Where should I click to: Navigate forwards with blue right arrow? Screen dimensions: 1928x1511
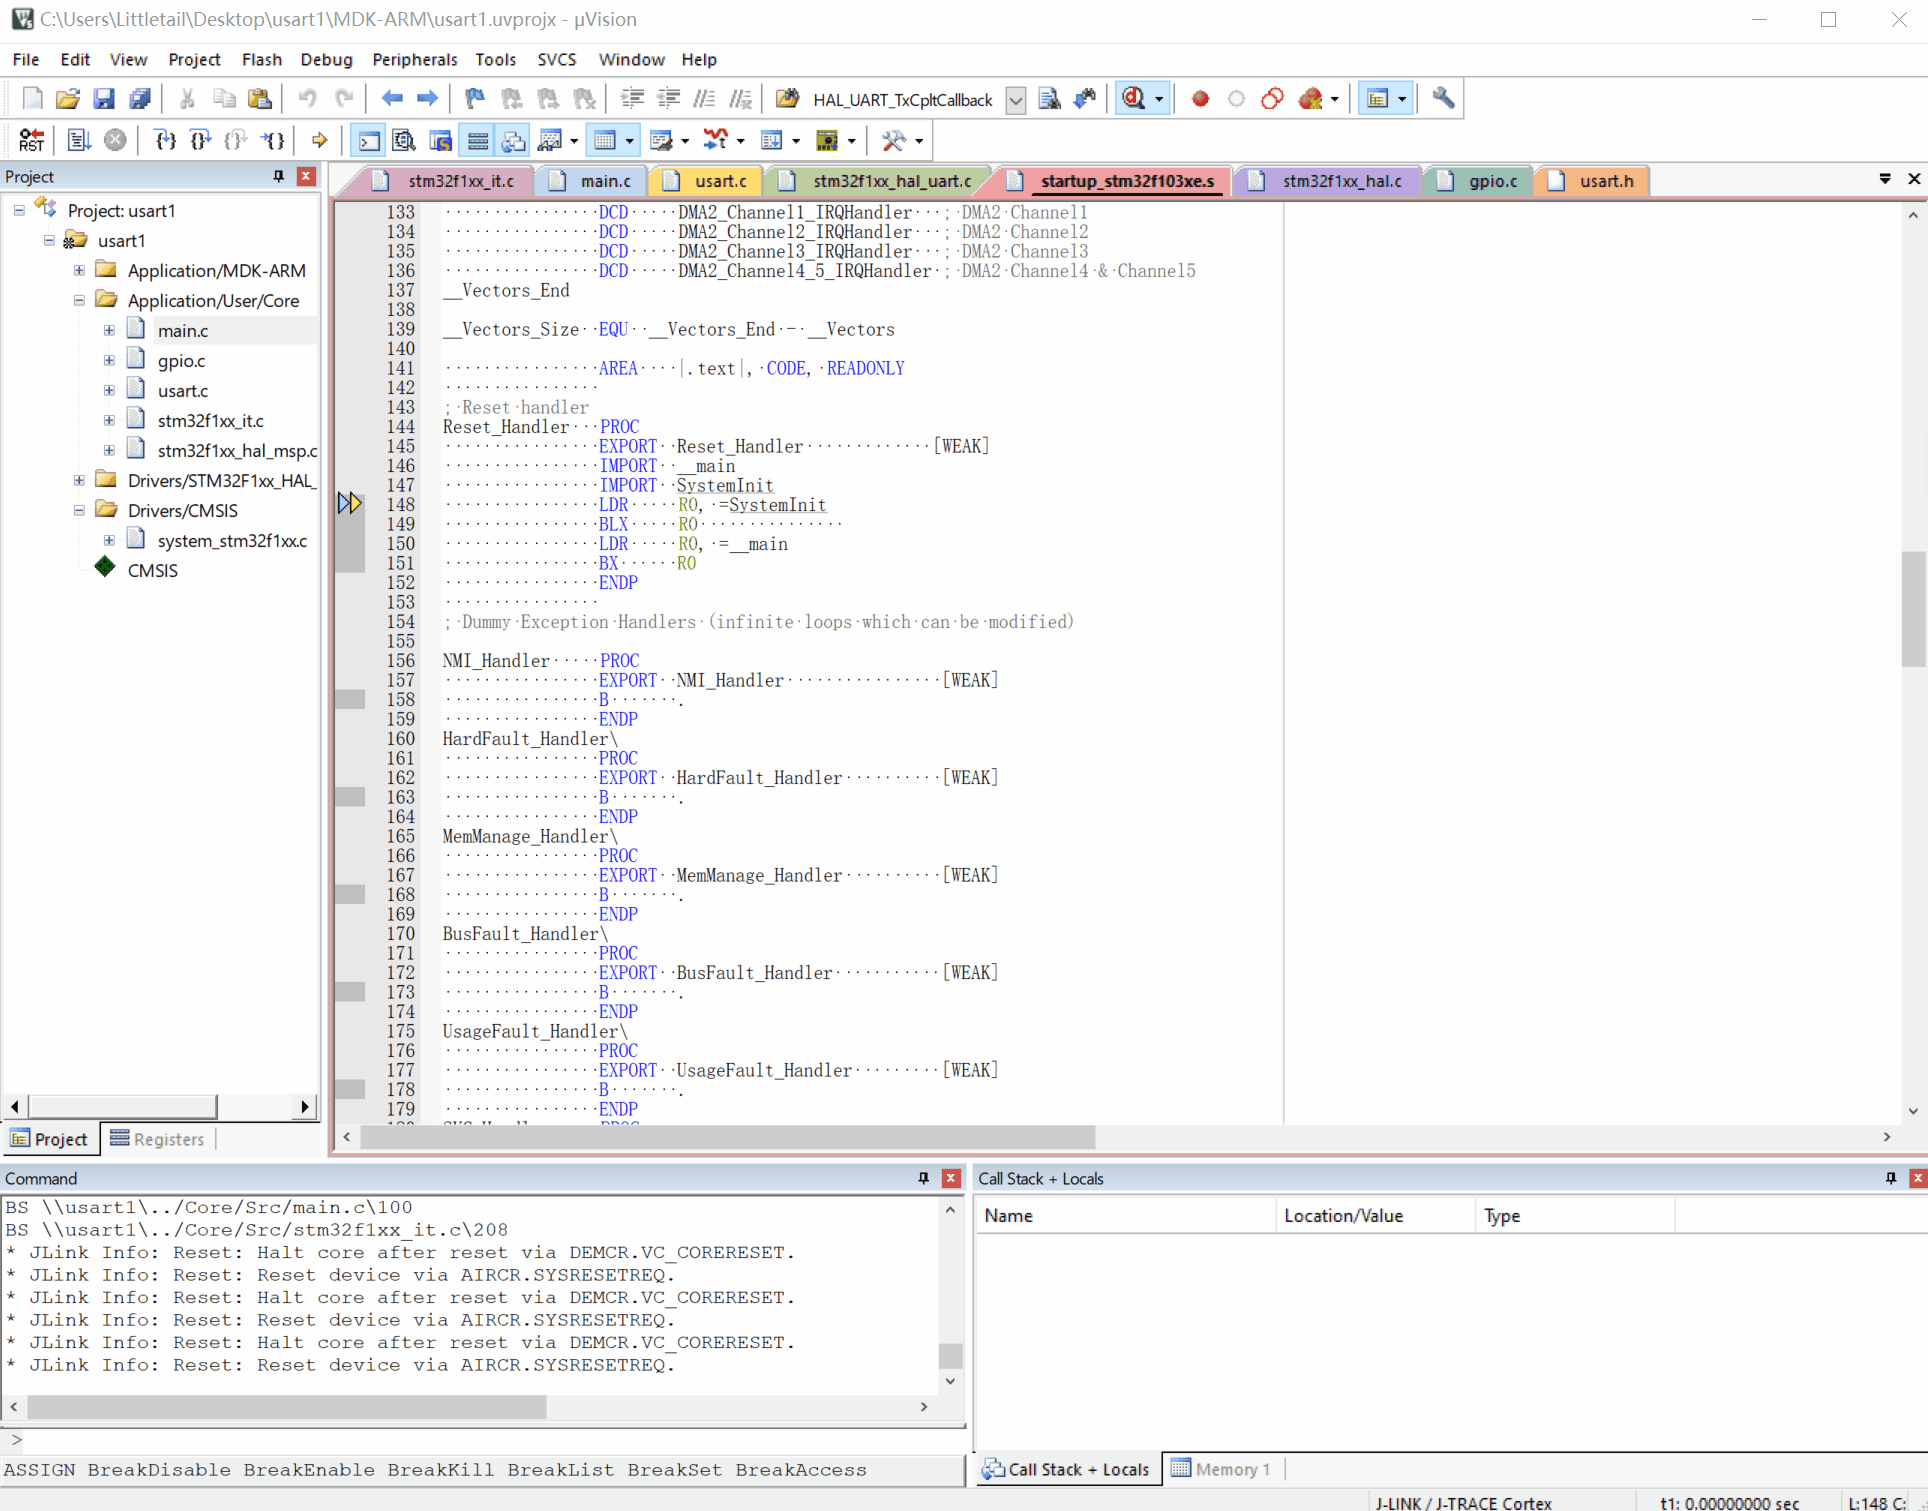(x=428, y=98)
